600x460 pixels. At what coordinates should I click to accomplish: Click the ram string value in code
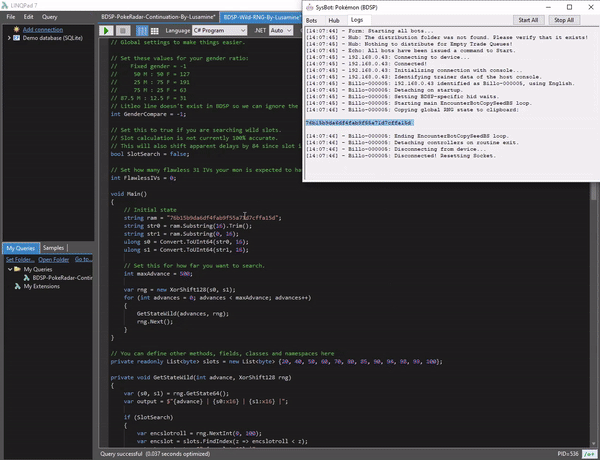point(224,218)
